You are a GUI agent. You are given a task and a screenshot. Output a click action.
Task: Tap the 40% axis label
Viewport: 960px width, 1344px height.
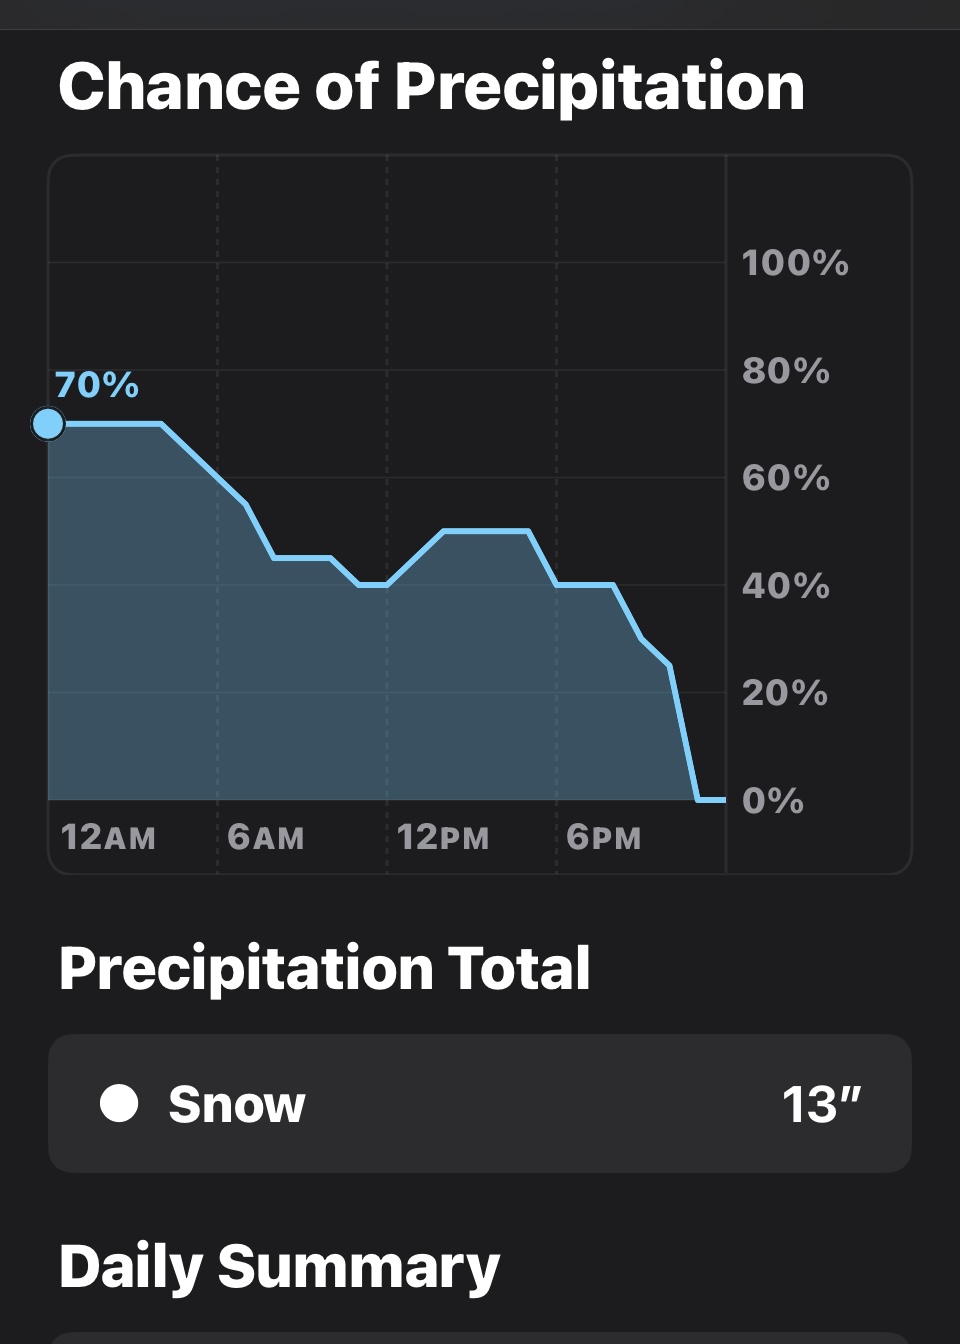coord(786,585)
